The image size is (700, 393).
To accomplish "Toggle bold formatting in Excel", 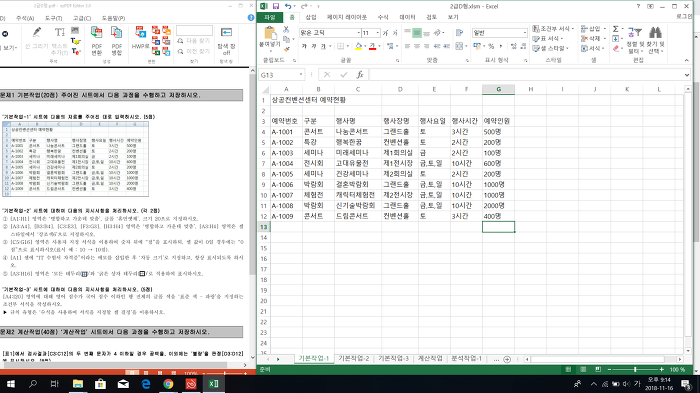I will 304,46.
